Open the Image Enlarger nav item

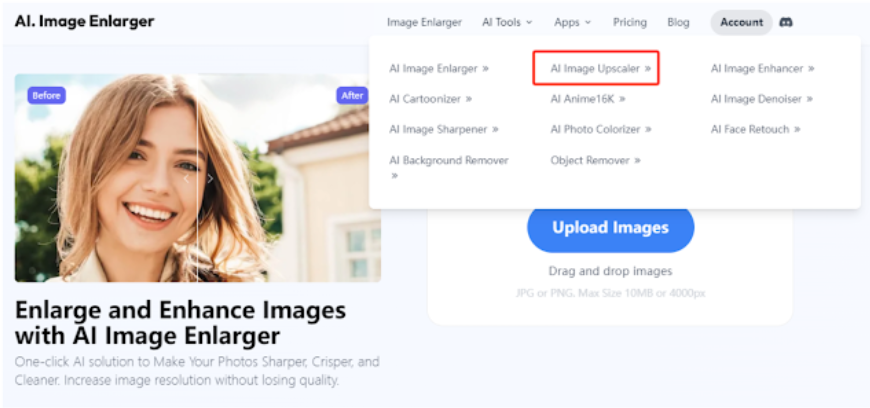[424, 22]
